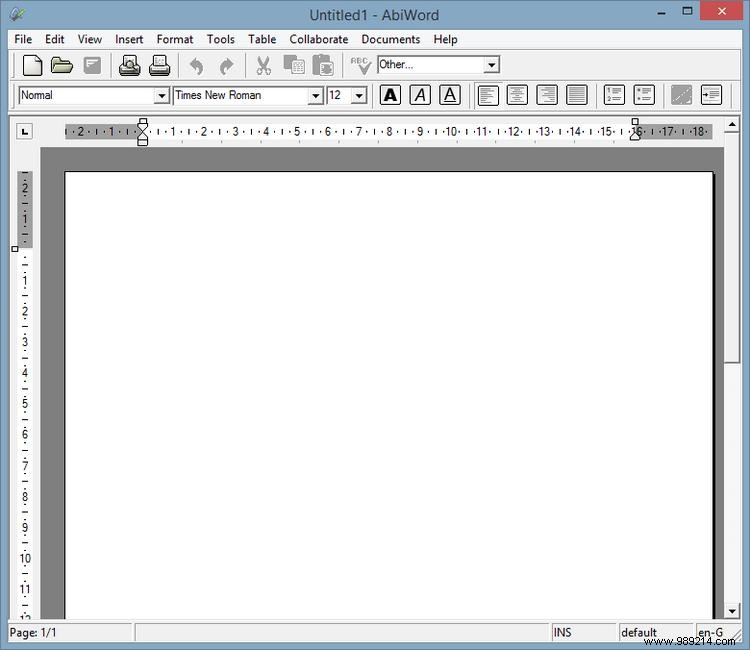Print the document with the printer icon

point(159,66)
